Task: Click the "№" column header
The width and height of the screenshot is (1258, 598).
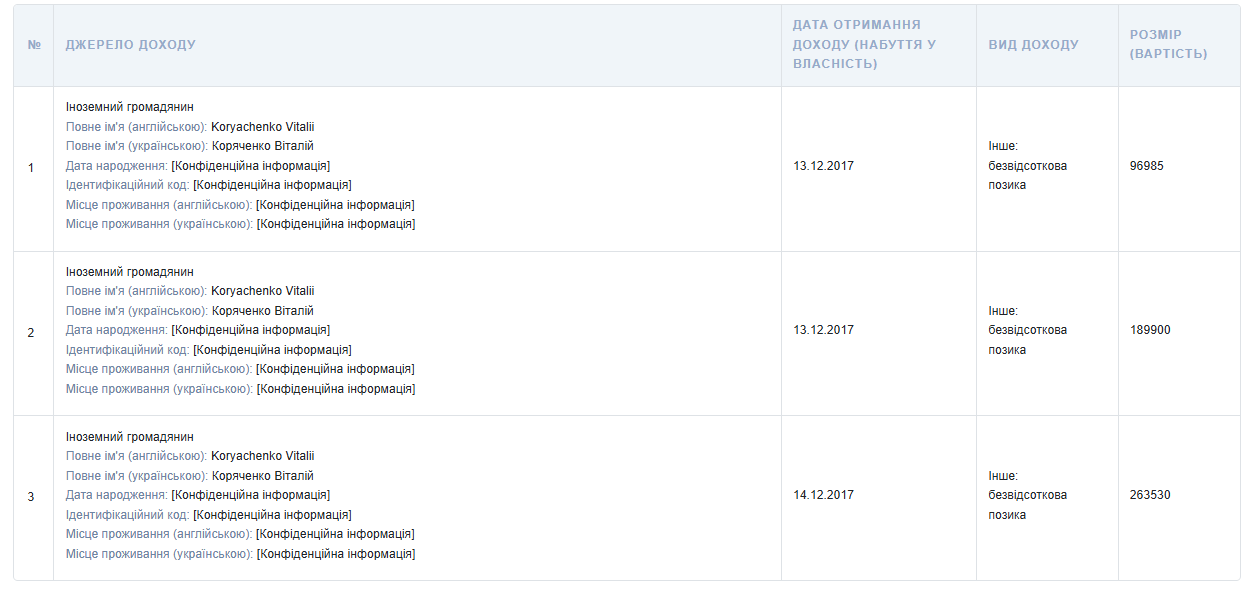Action: [34, 45]
